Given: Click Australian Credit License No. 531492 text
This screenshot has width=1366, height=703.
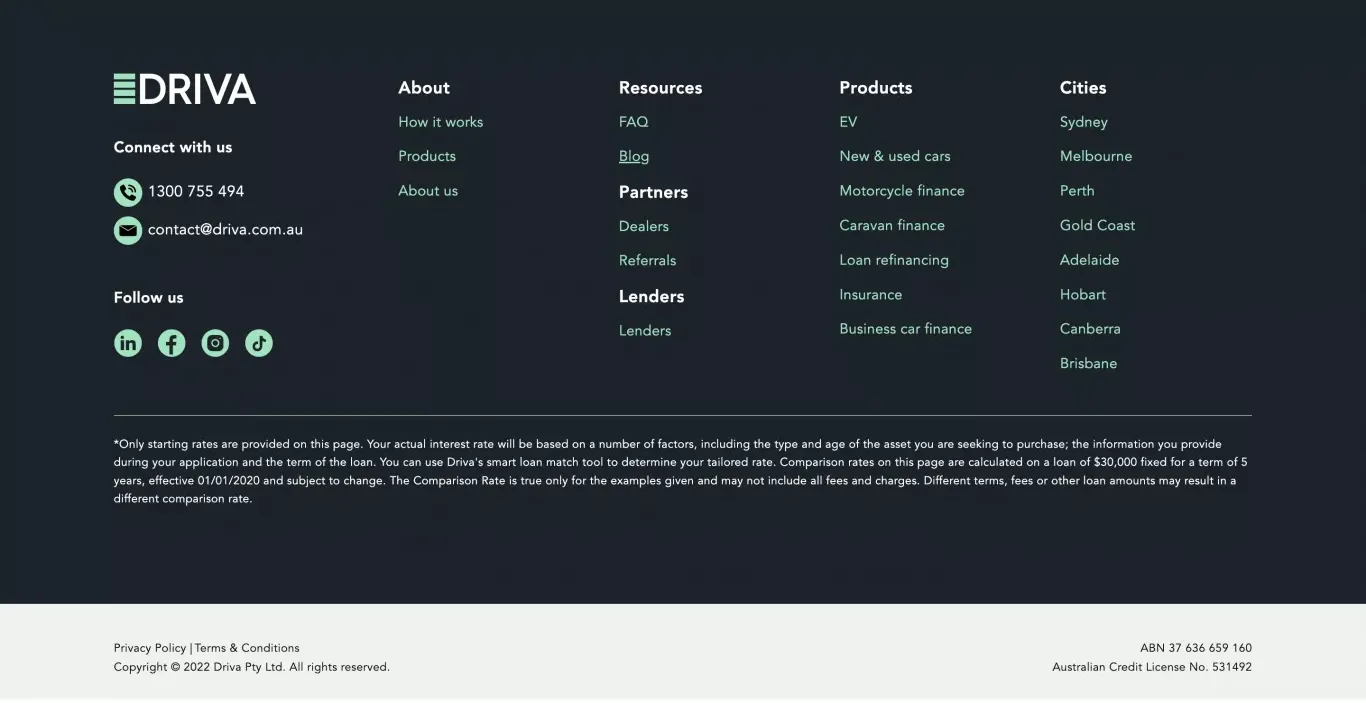Looking at the screenshot, I should (x=1152, y=667).
